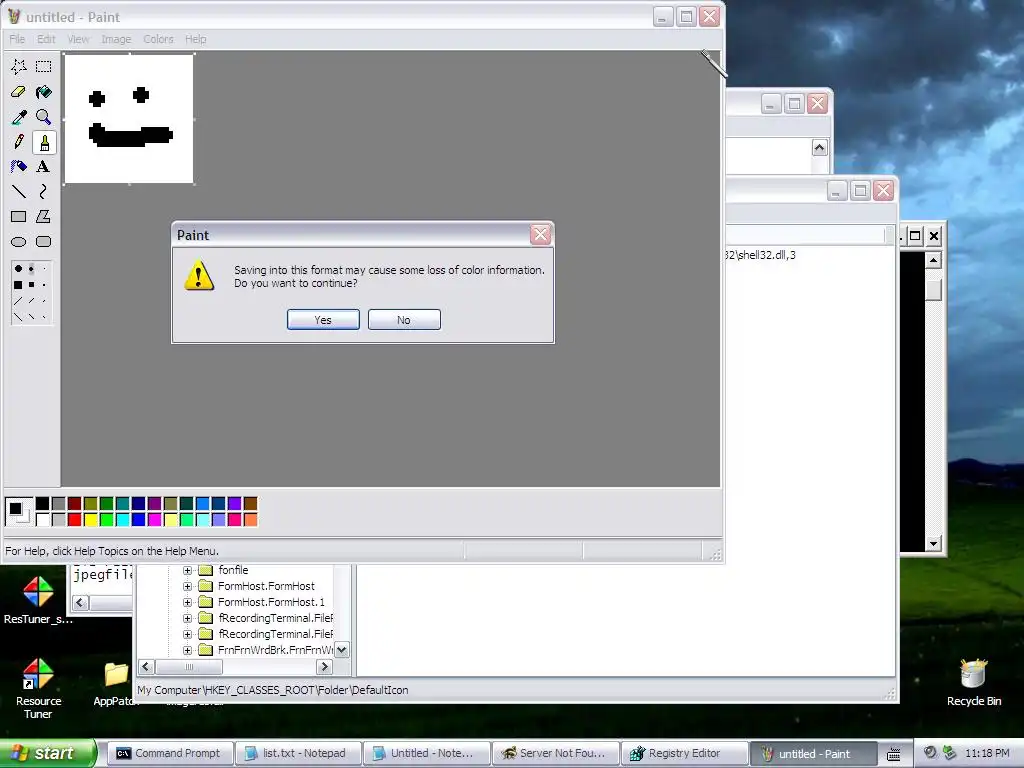Choose the small round brush shape
Viewport: 1024px width, 768px height.
(44, 268)
